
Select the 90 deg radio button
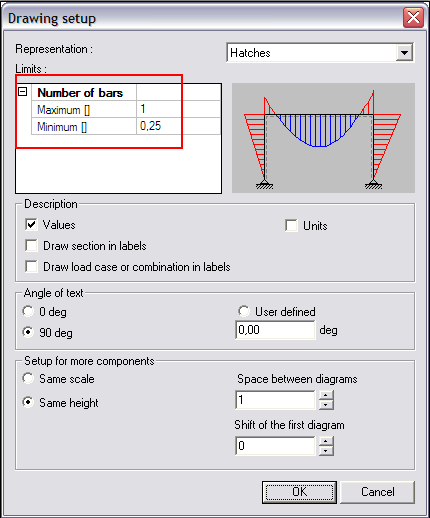[28, 332]
